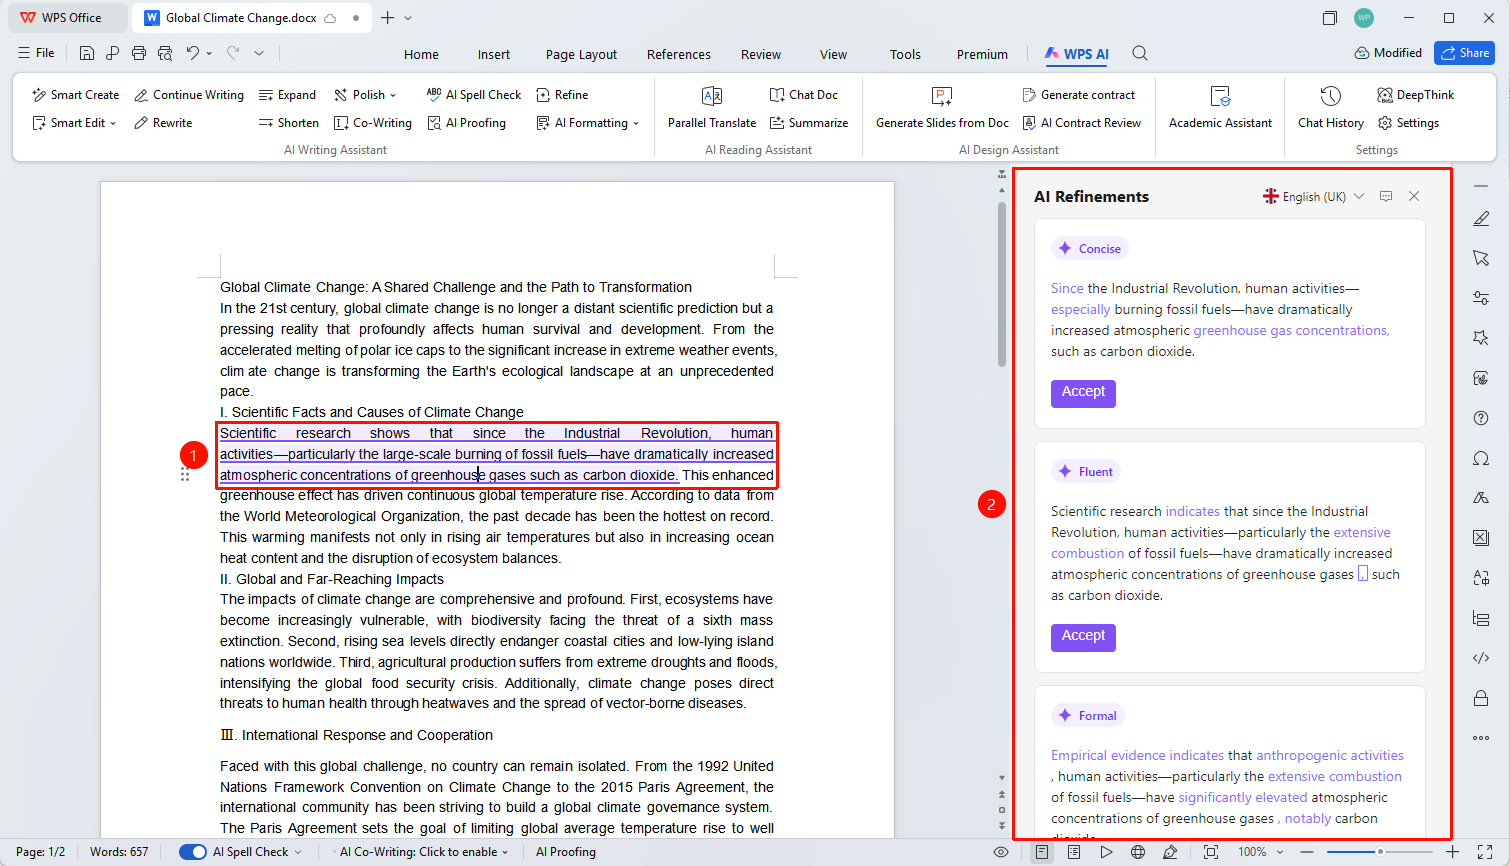Click the Shorten tool
The height and width of the screenshot is (866, 1510).
pos(288,123)
